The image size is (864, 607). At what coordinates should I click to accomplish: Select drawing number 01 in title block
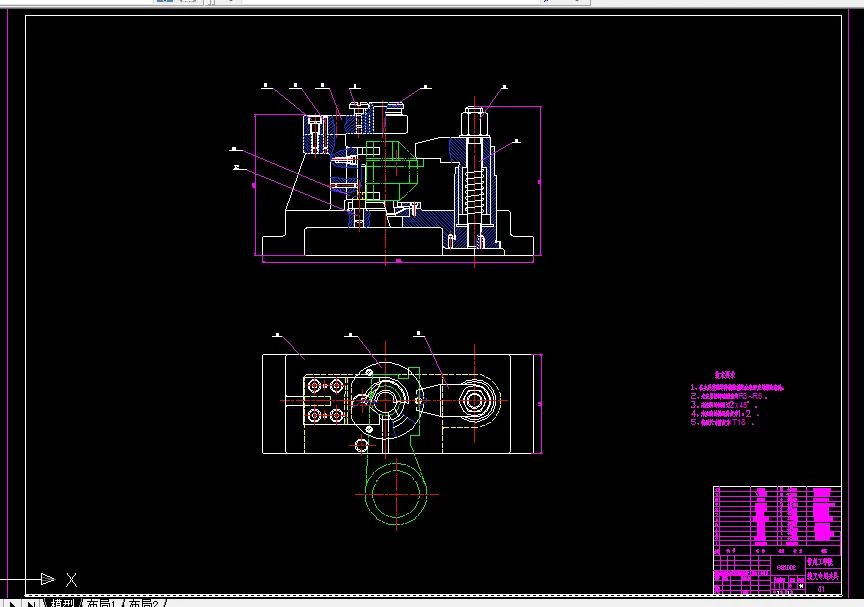pos(821,589)
